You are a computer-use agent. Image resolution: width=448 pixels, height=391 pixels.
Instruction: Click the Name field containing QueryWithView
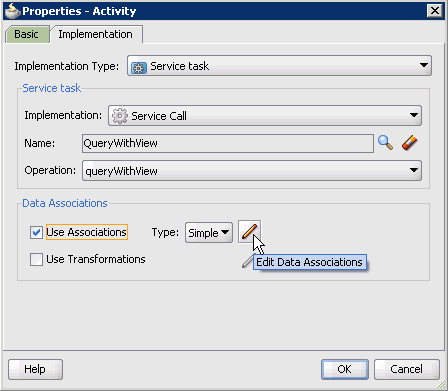tap(228, 143)
